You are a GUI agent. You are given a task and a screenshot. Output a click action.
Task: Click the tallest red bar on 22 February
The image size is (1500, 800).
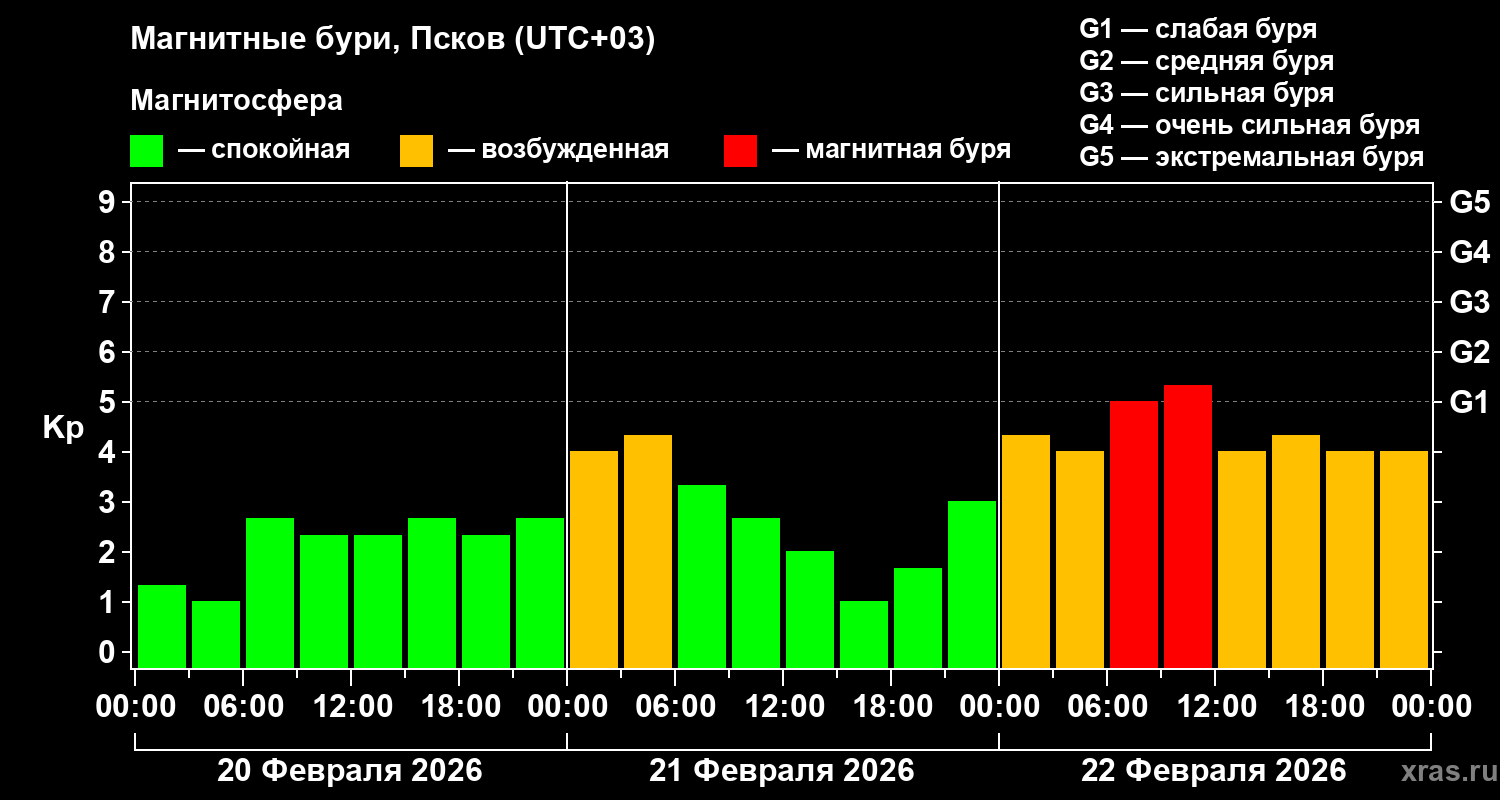tap(1188, 526)
